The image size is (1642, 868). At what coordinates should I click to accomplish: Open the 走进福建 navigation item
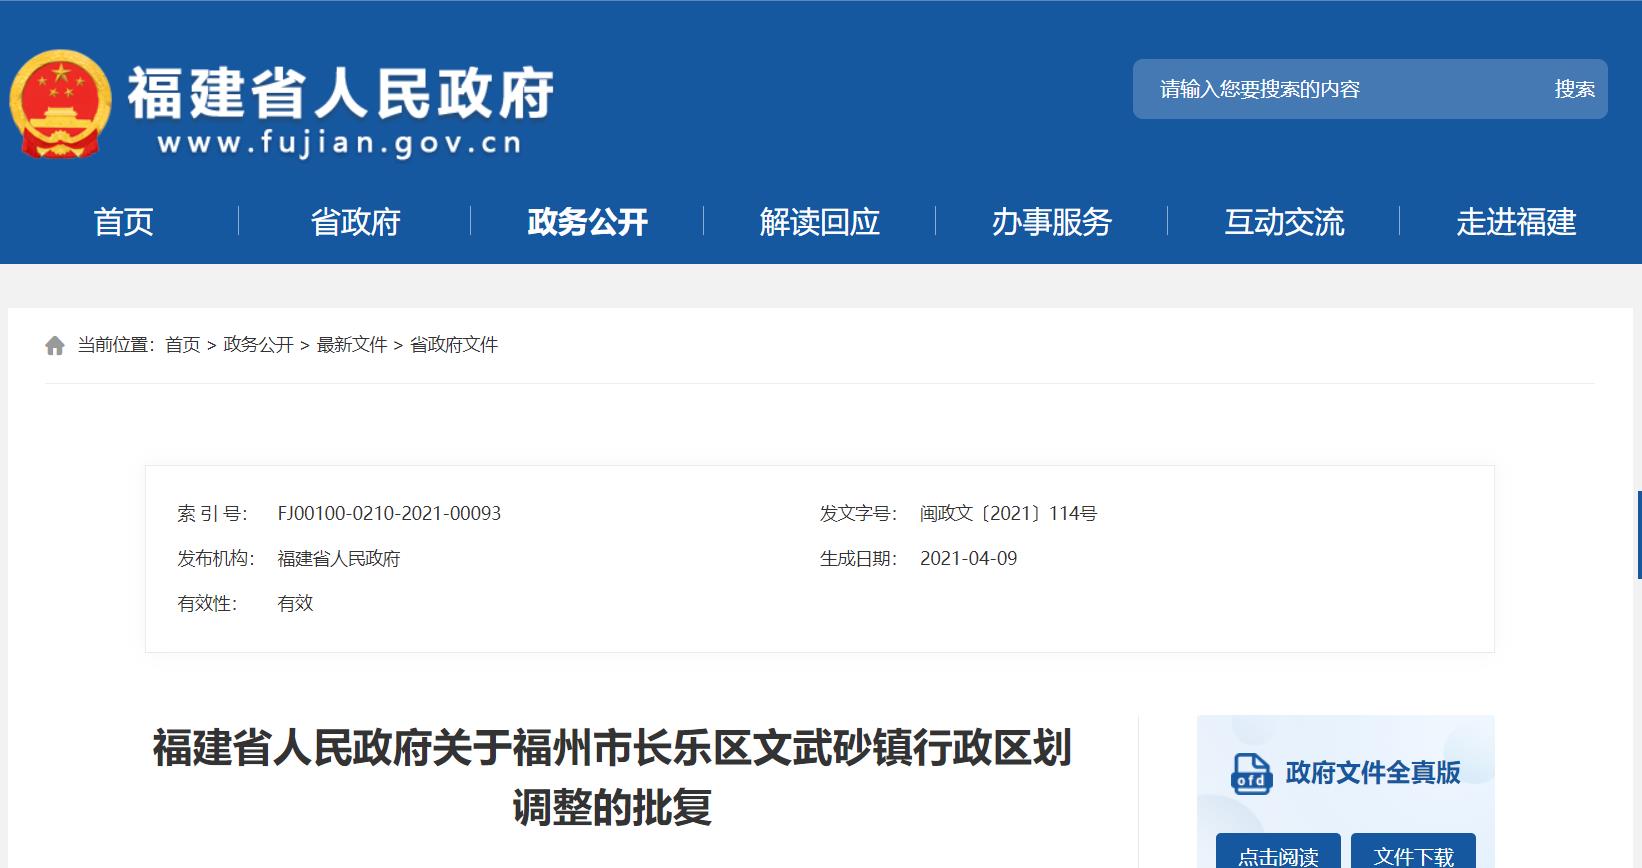[x=1516, y=221]
